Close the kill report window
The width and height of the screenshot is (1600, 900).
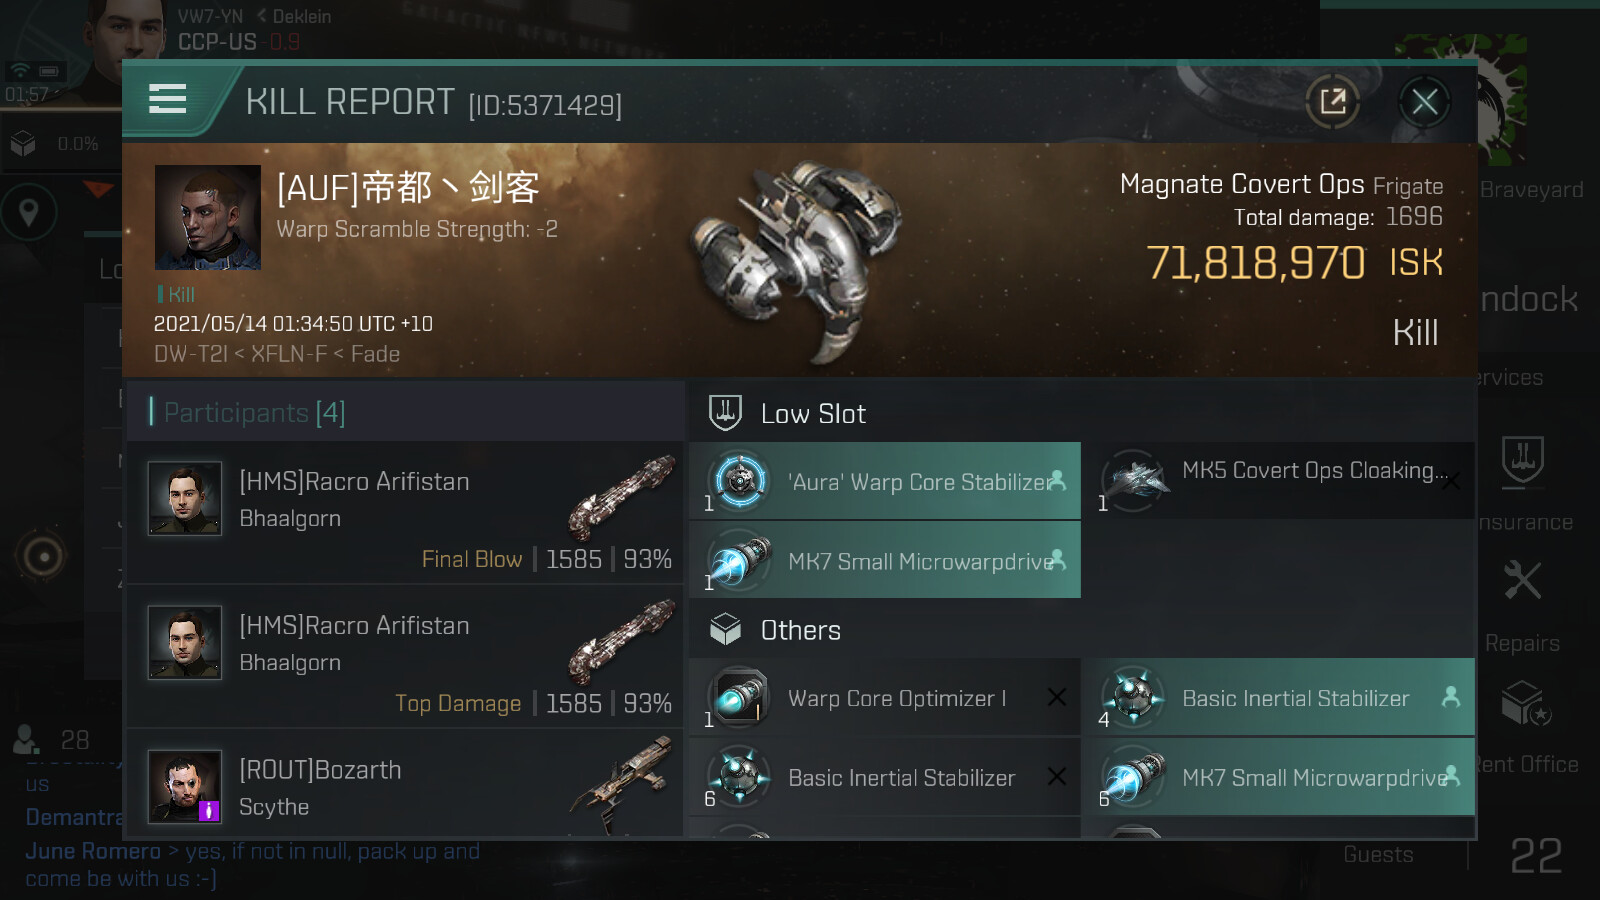pos(1424,101)
